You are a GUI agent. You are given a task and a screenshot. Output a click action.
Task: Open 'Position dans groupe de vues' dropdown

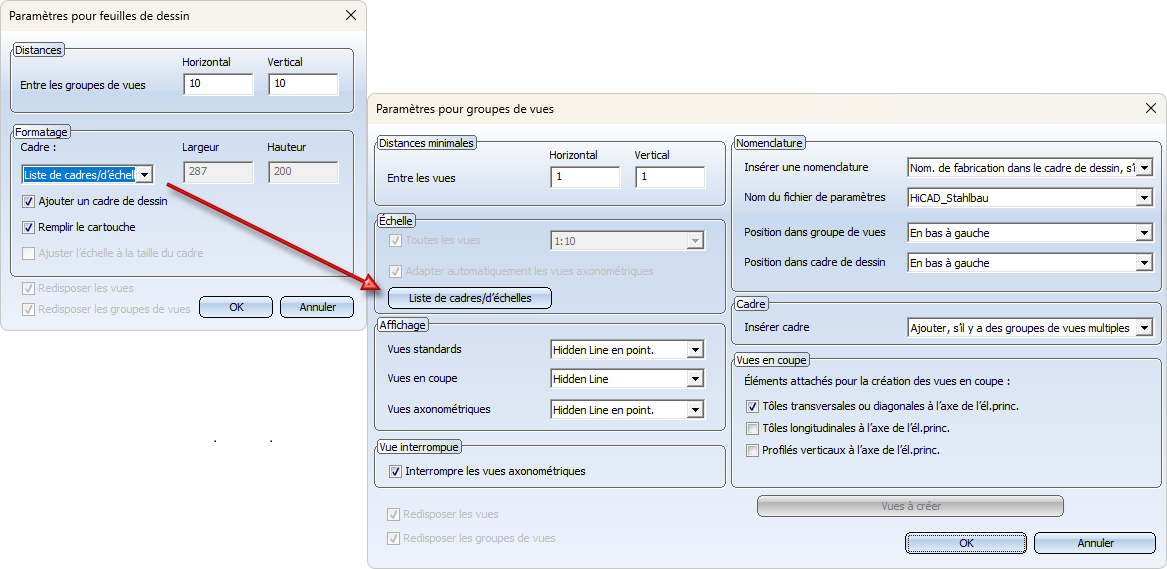click(1145, 233)
